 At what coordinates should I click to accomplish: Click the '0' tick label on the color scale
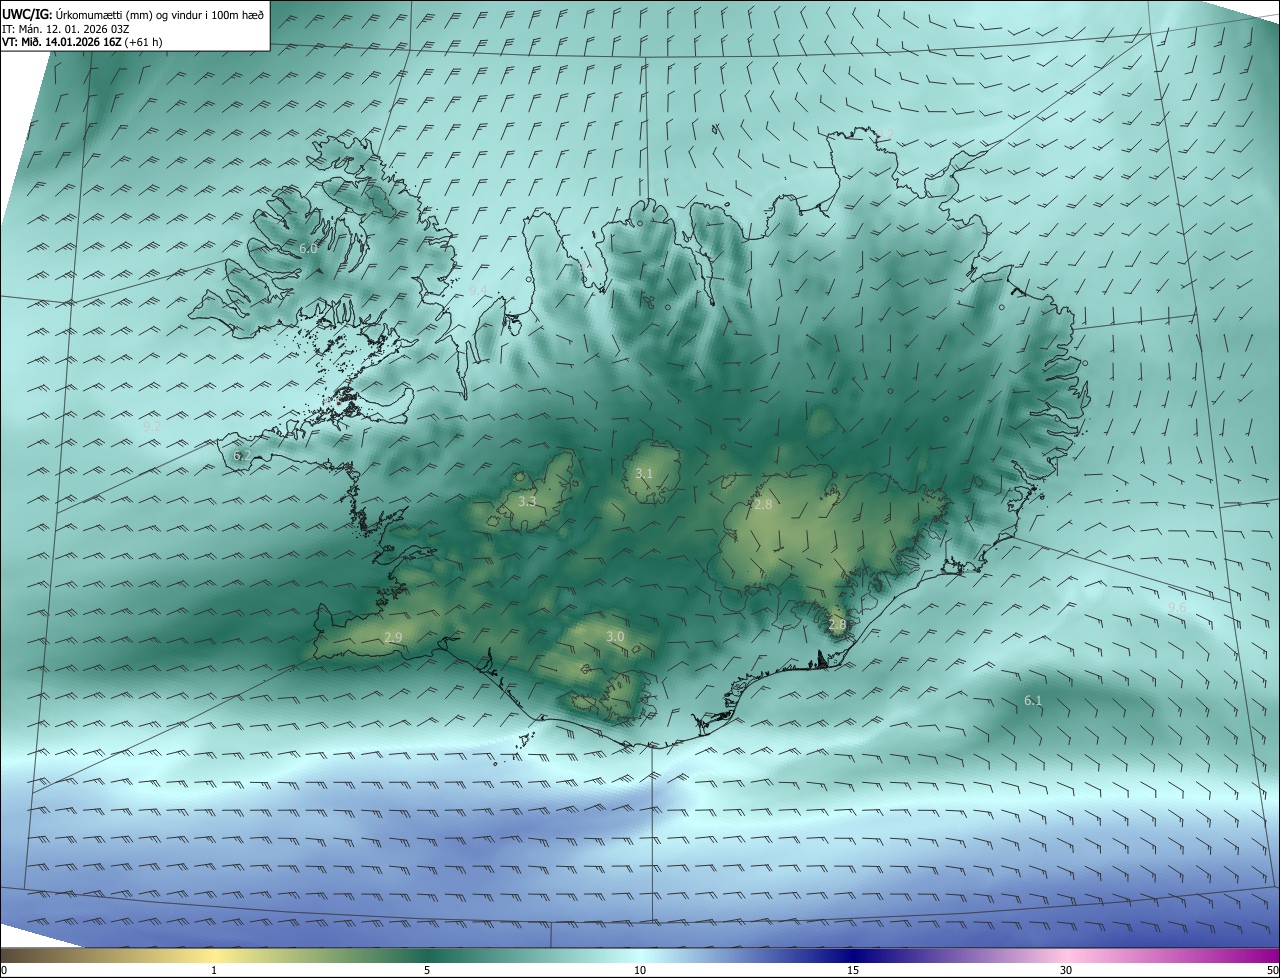(x=4, y=970)
